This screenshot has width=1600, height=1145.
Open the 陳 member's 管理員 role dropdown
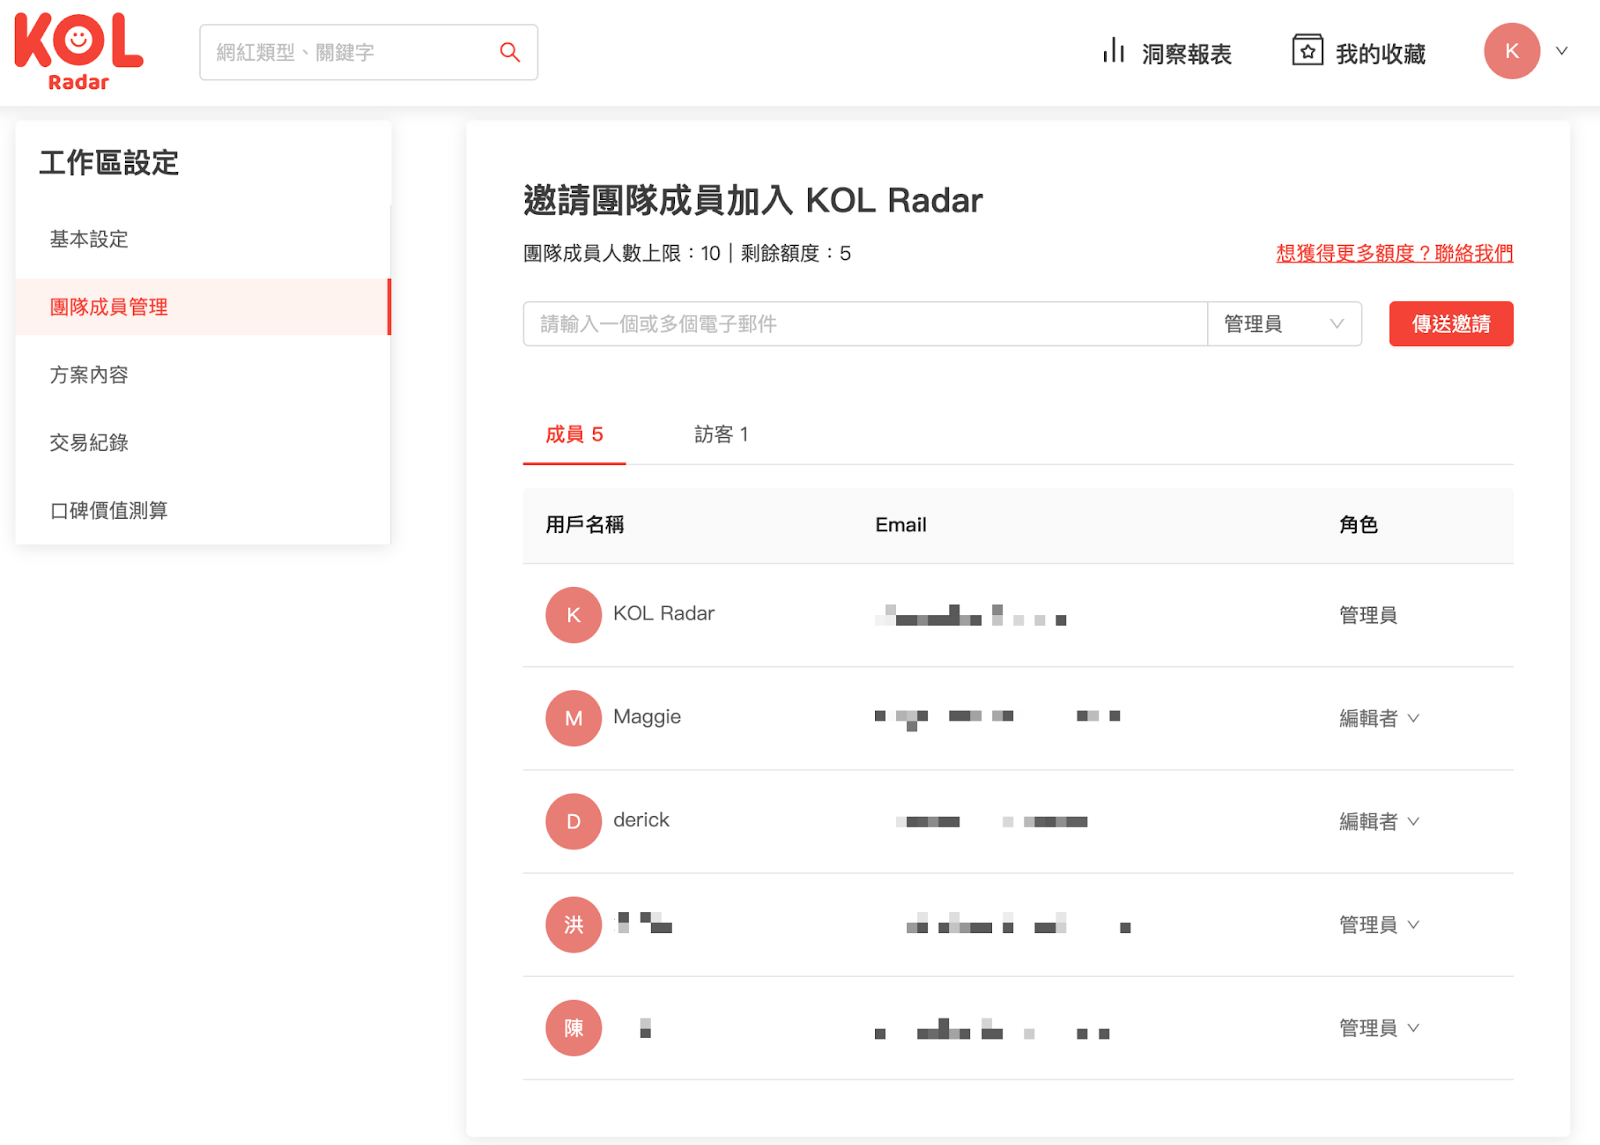(x=1379, y=1027)
